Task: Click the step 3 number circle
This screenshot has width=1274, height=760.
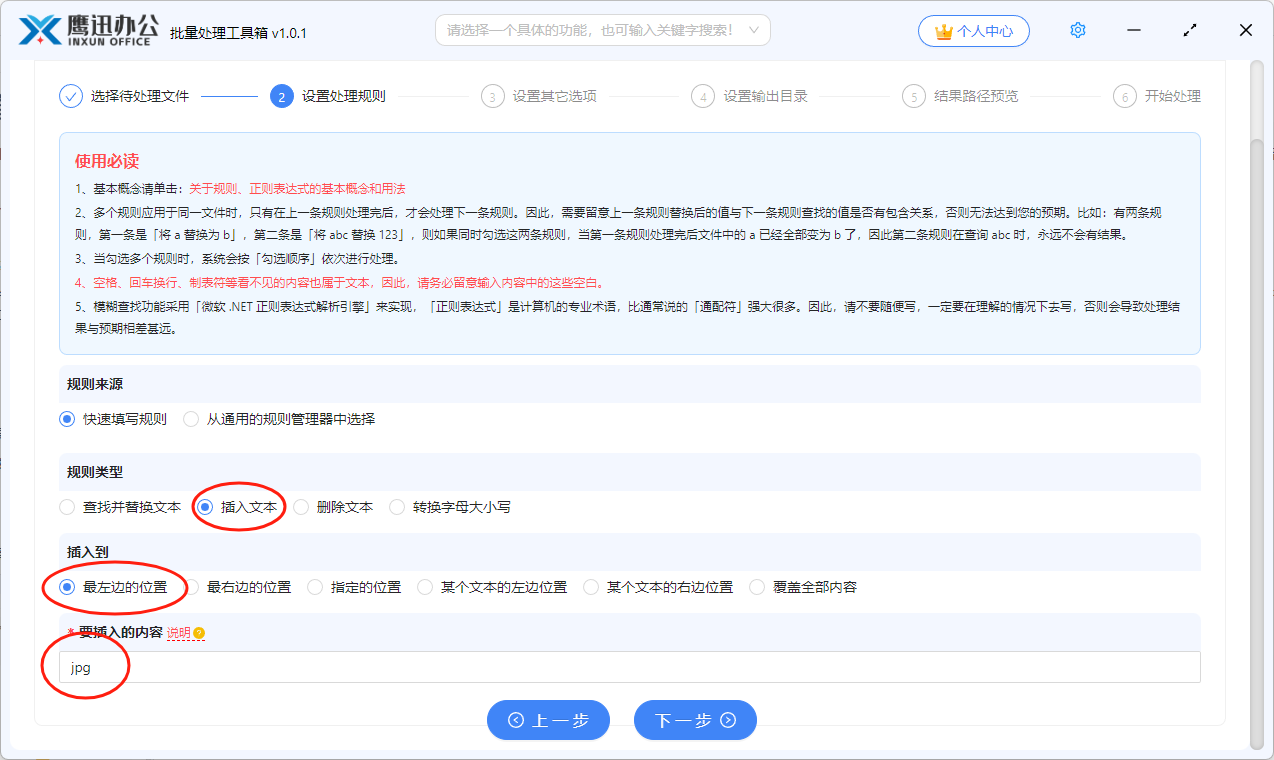Action: (x=492, y=96)
